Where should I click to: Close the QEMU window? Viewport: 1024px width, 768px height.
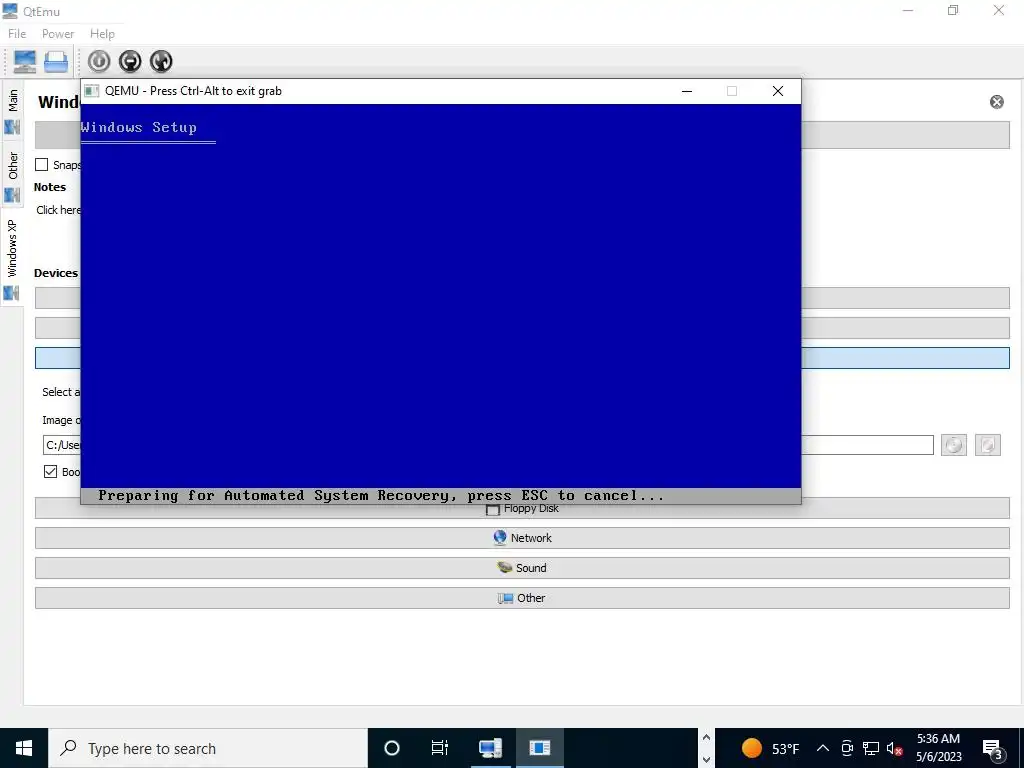pos(778,91)
